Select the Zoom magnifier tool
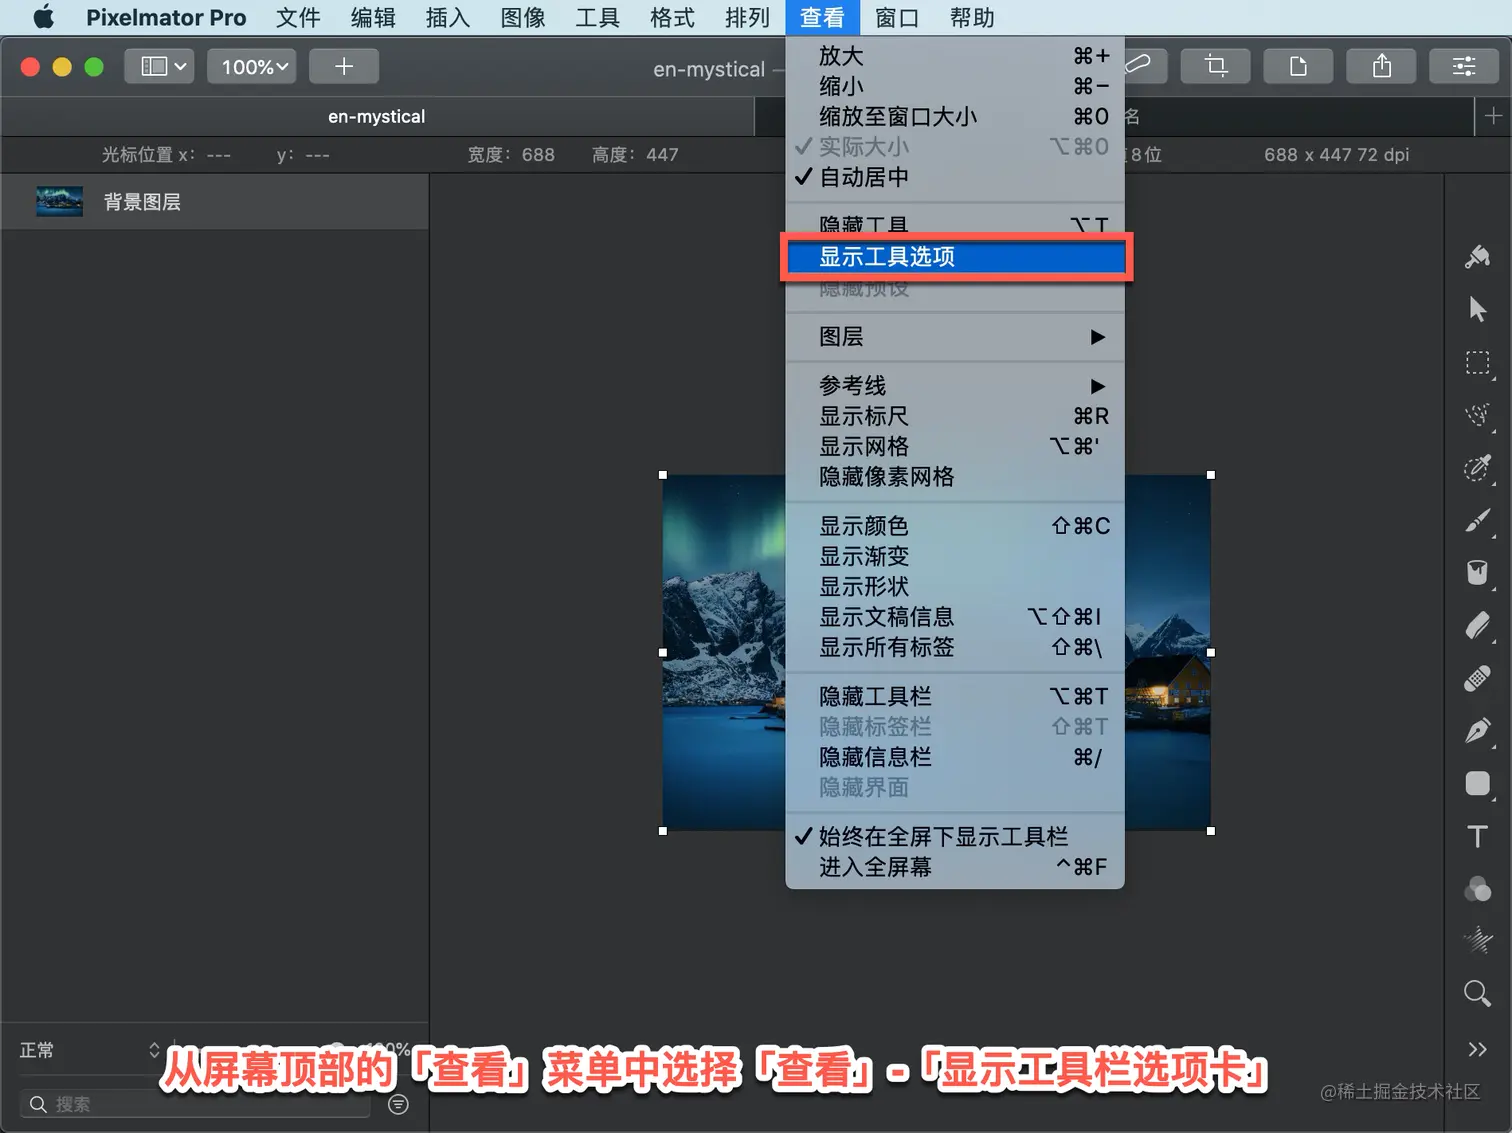 point(1477,993)
